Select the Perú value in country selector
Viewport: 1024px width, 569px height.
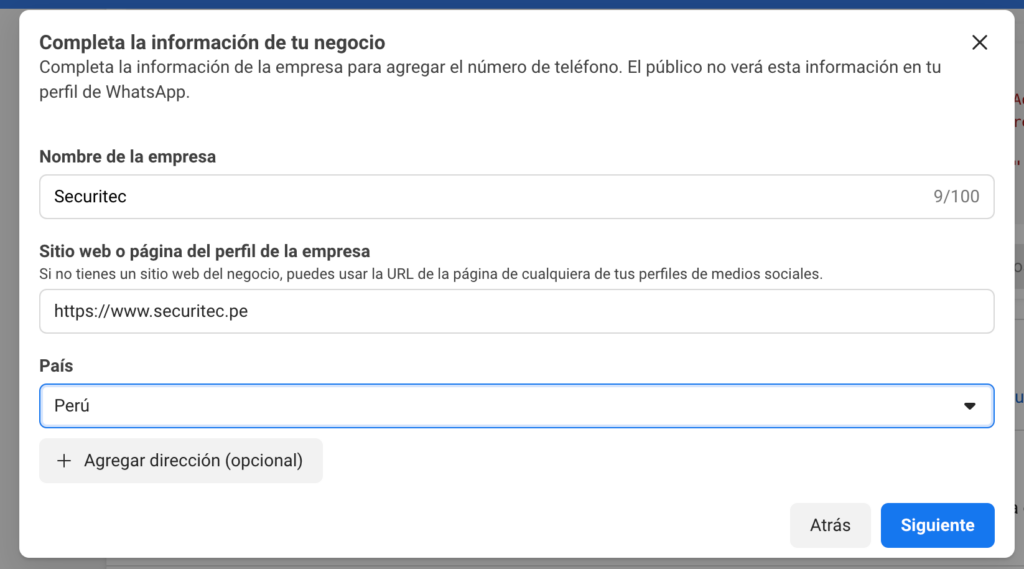point(72,406)
